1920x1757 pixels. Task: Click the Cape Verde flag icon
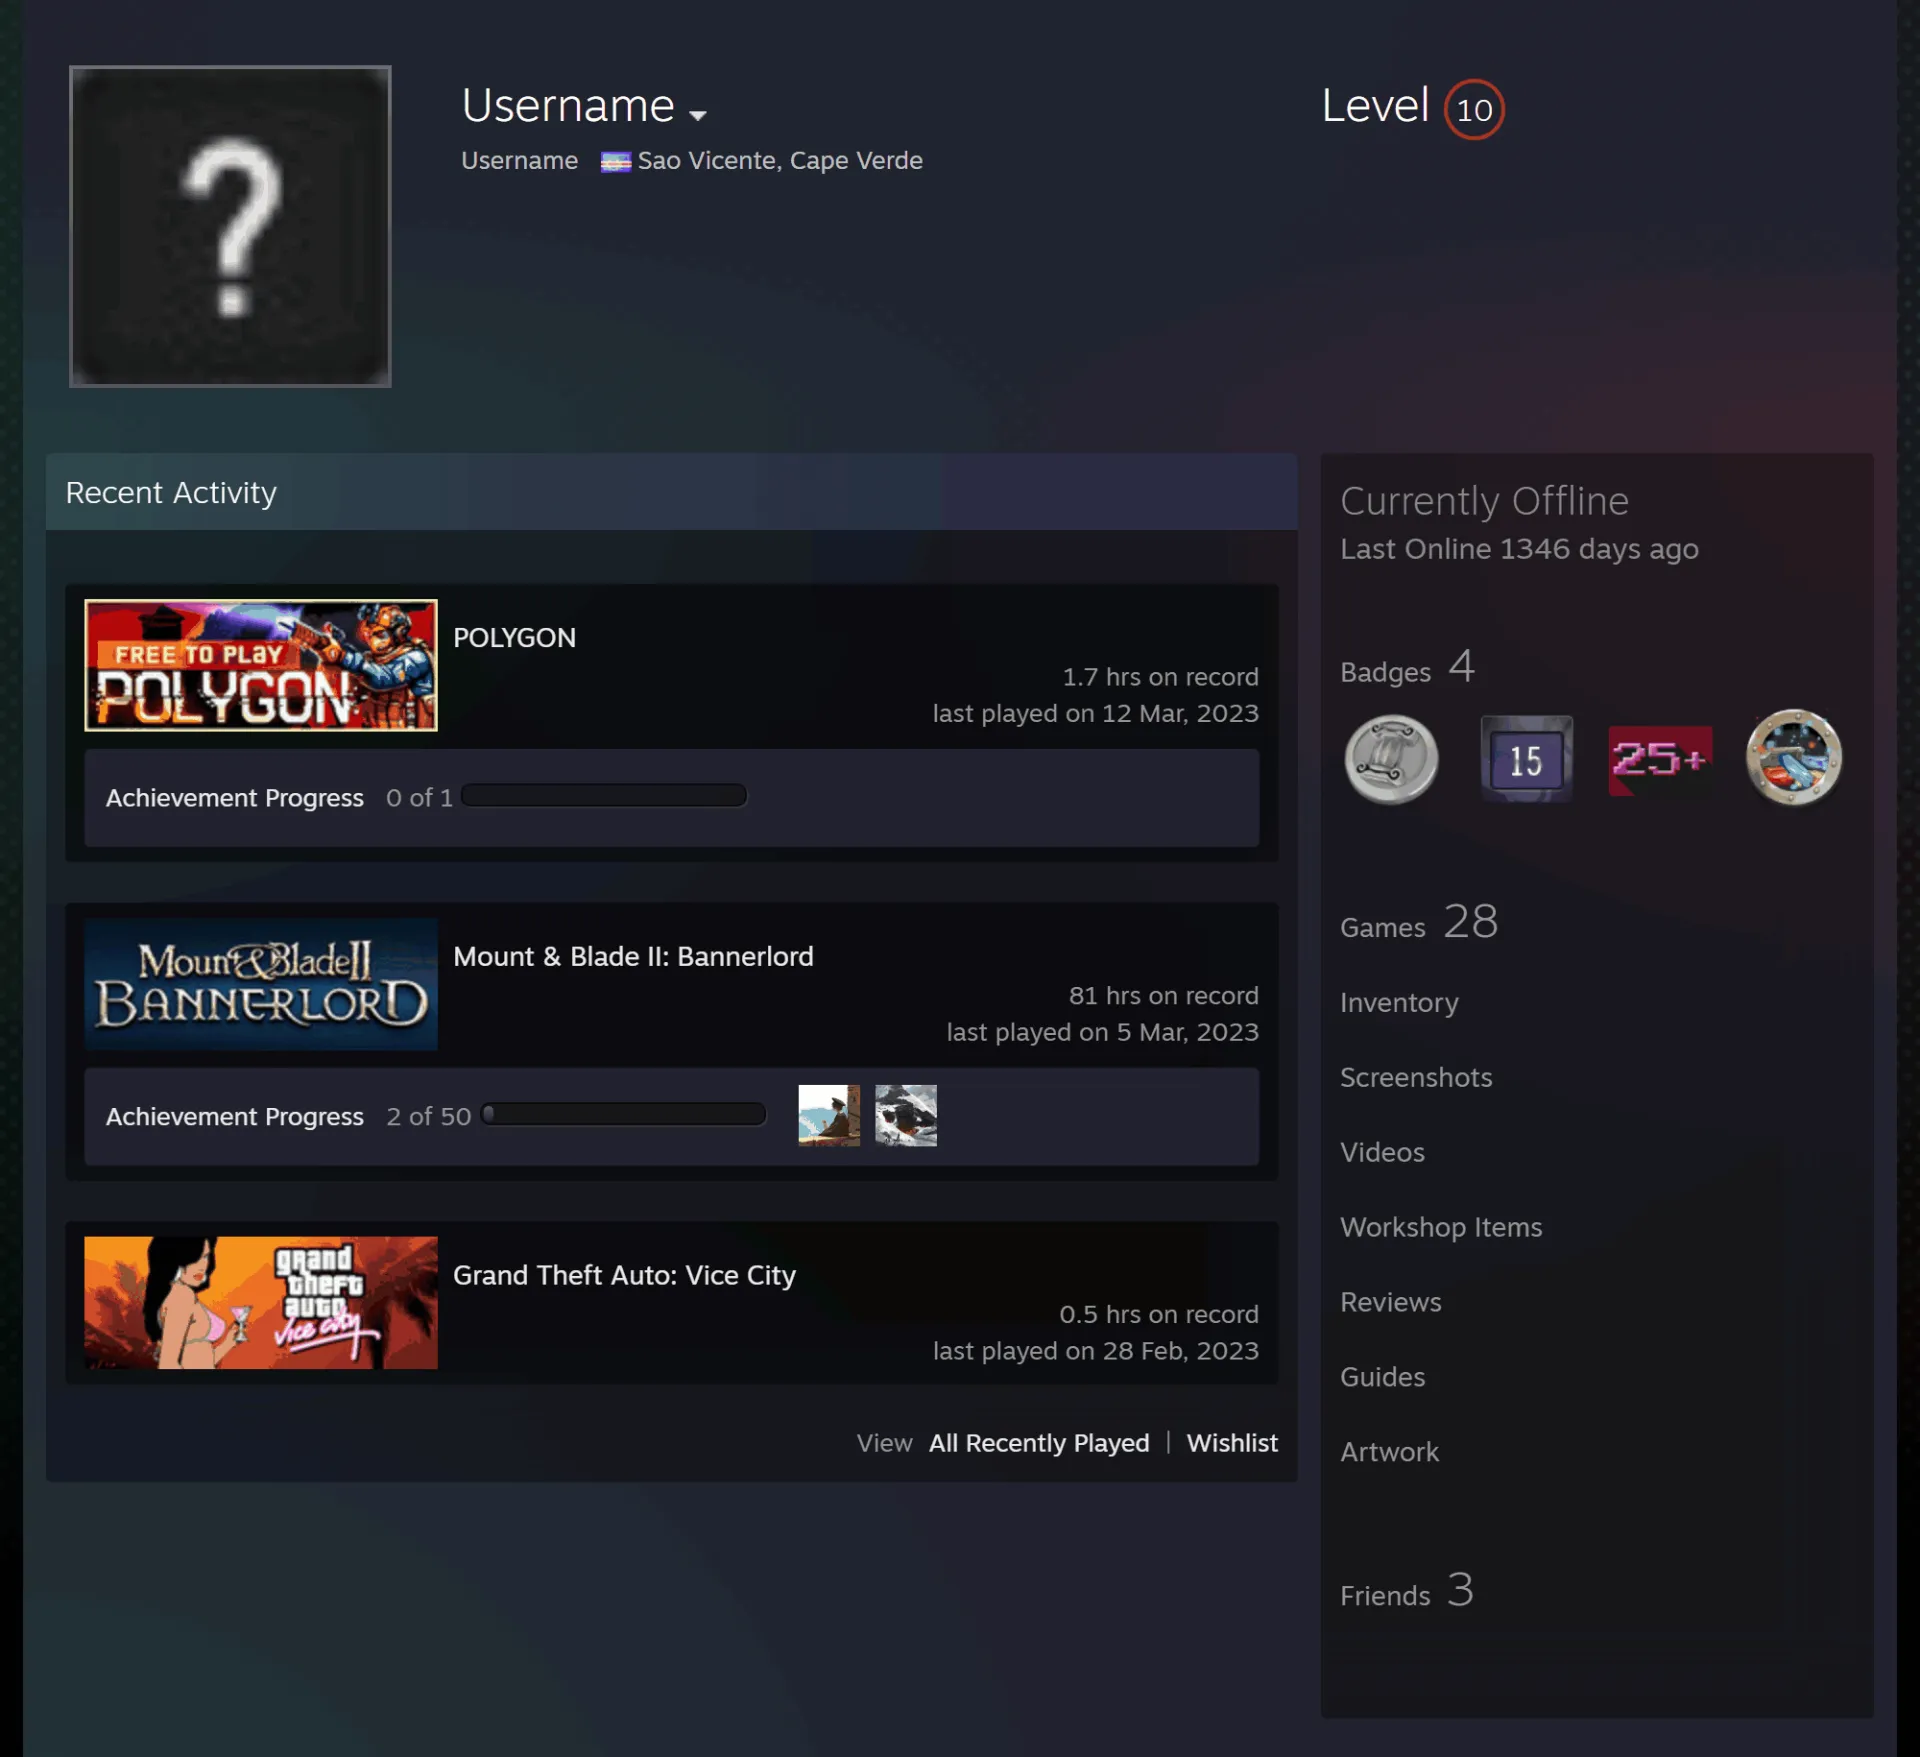point(615,162)
